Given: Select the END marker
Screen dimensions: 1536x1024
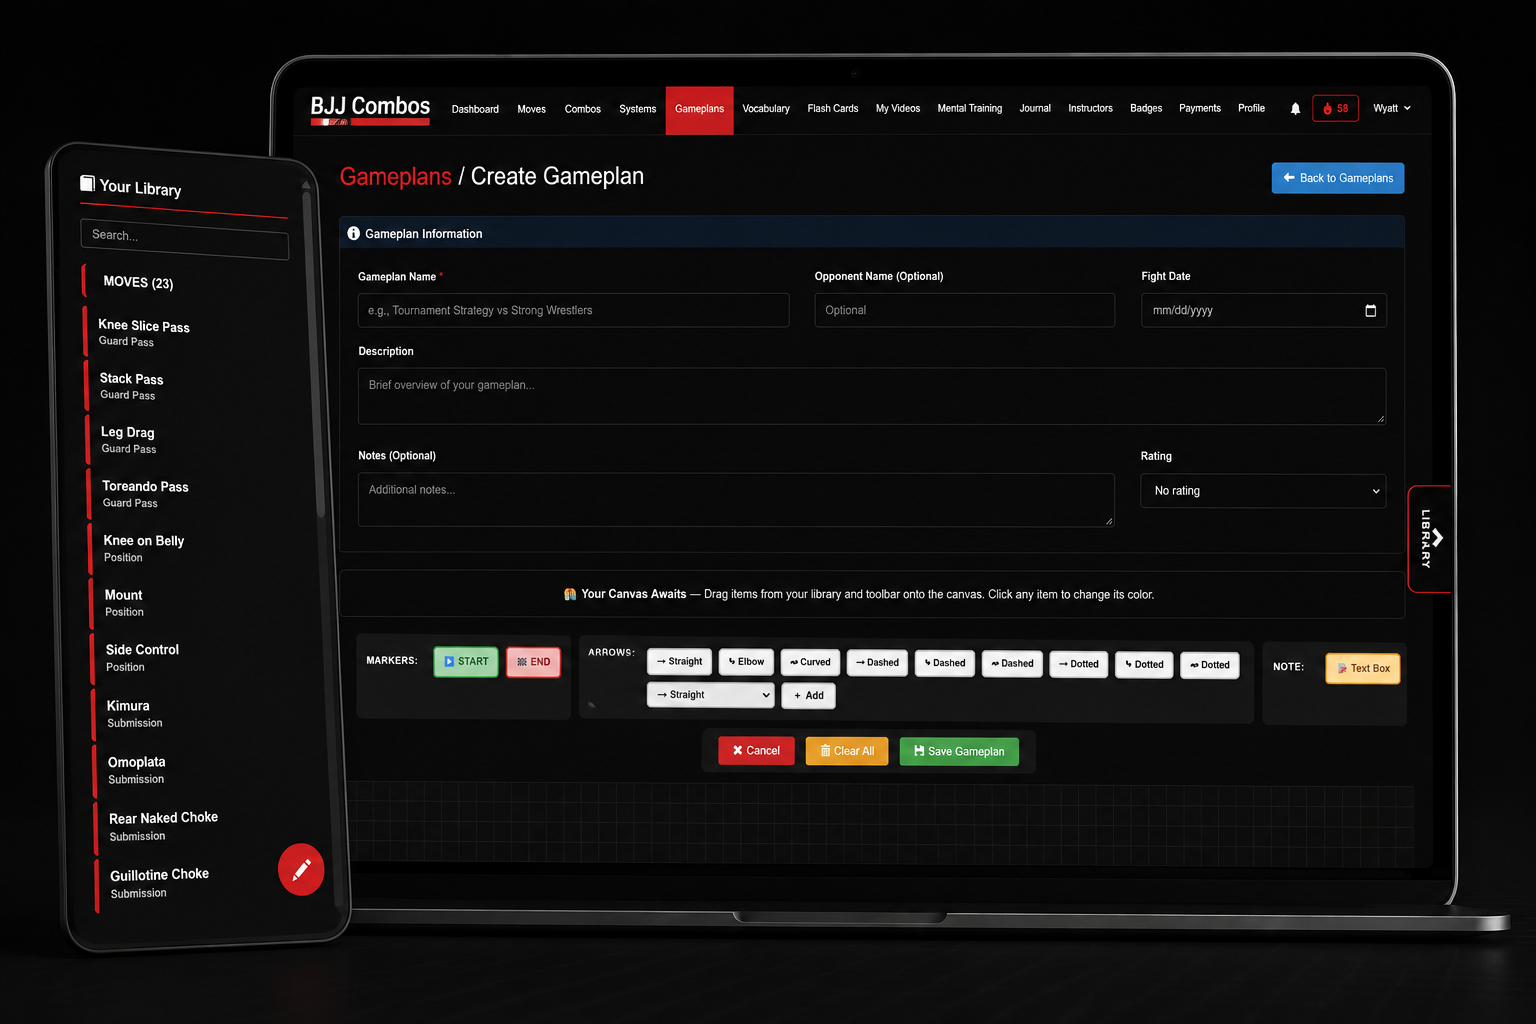Looking at the screenshot, I should click(534, 662).
